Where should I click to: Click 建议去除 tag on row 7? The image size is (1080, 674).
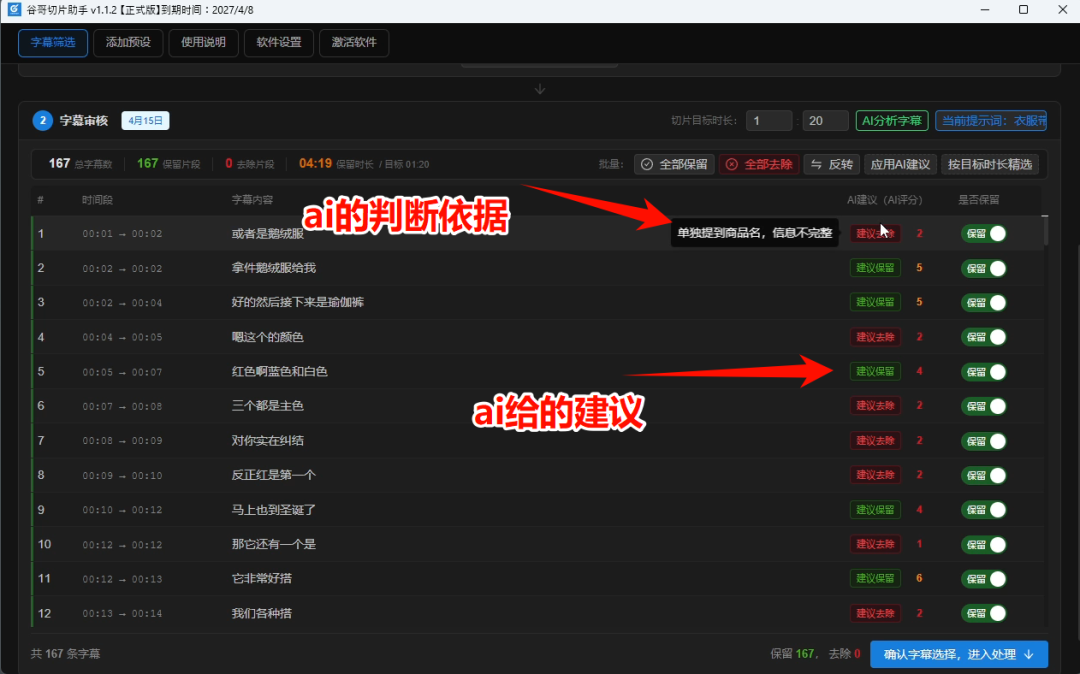(x=875, y=441)
